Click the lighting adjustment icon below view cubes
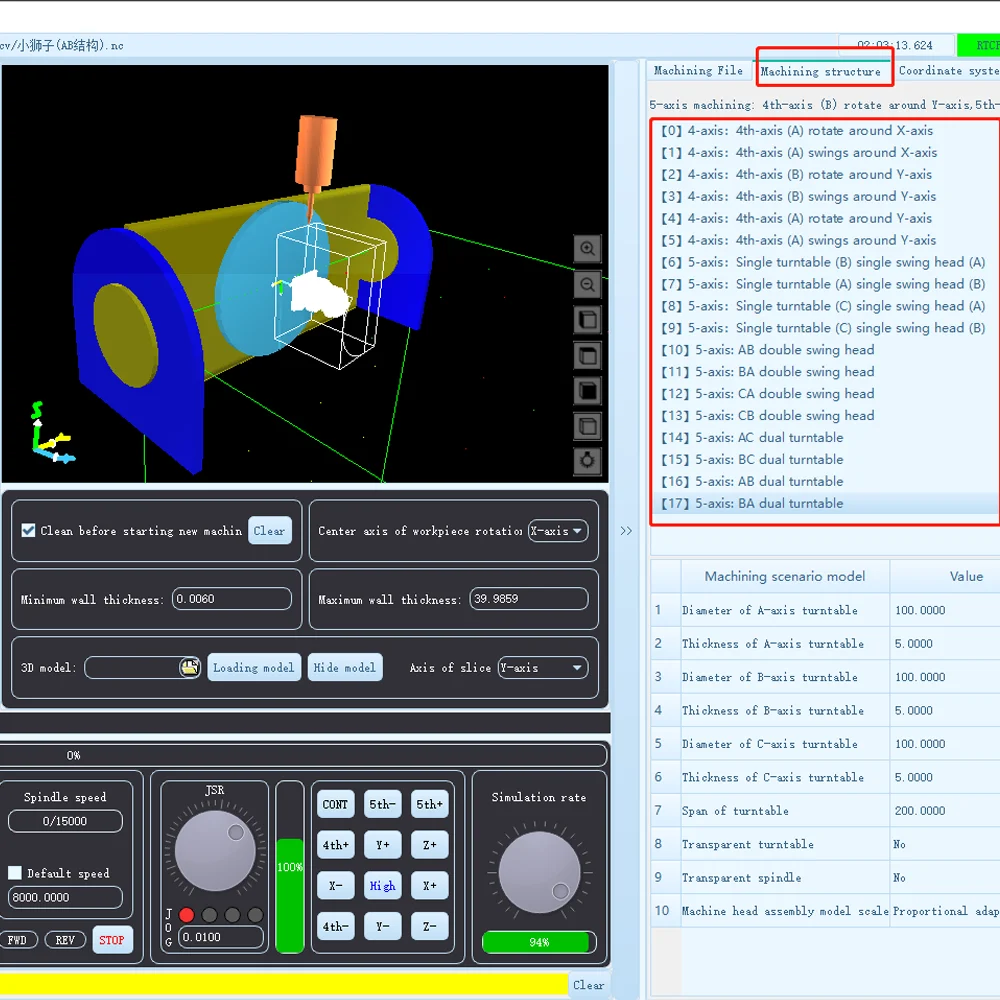 pos(587,461)
